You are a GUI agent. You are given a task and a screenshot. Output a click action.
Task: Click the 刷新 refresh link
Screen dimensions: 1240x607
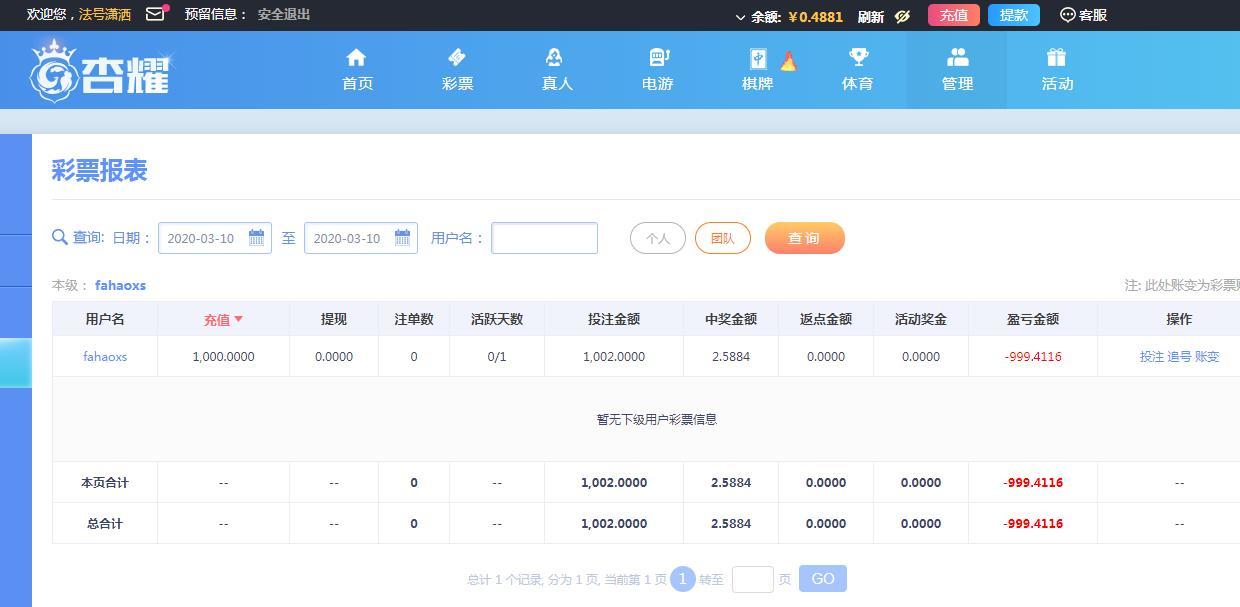(870, 16)
